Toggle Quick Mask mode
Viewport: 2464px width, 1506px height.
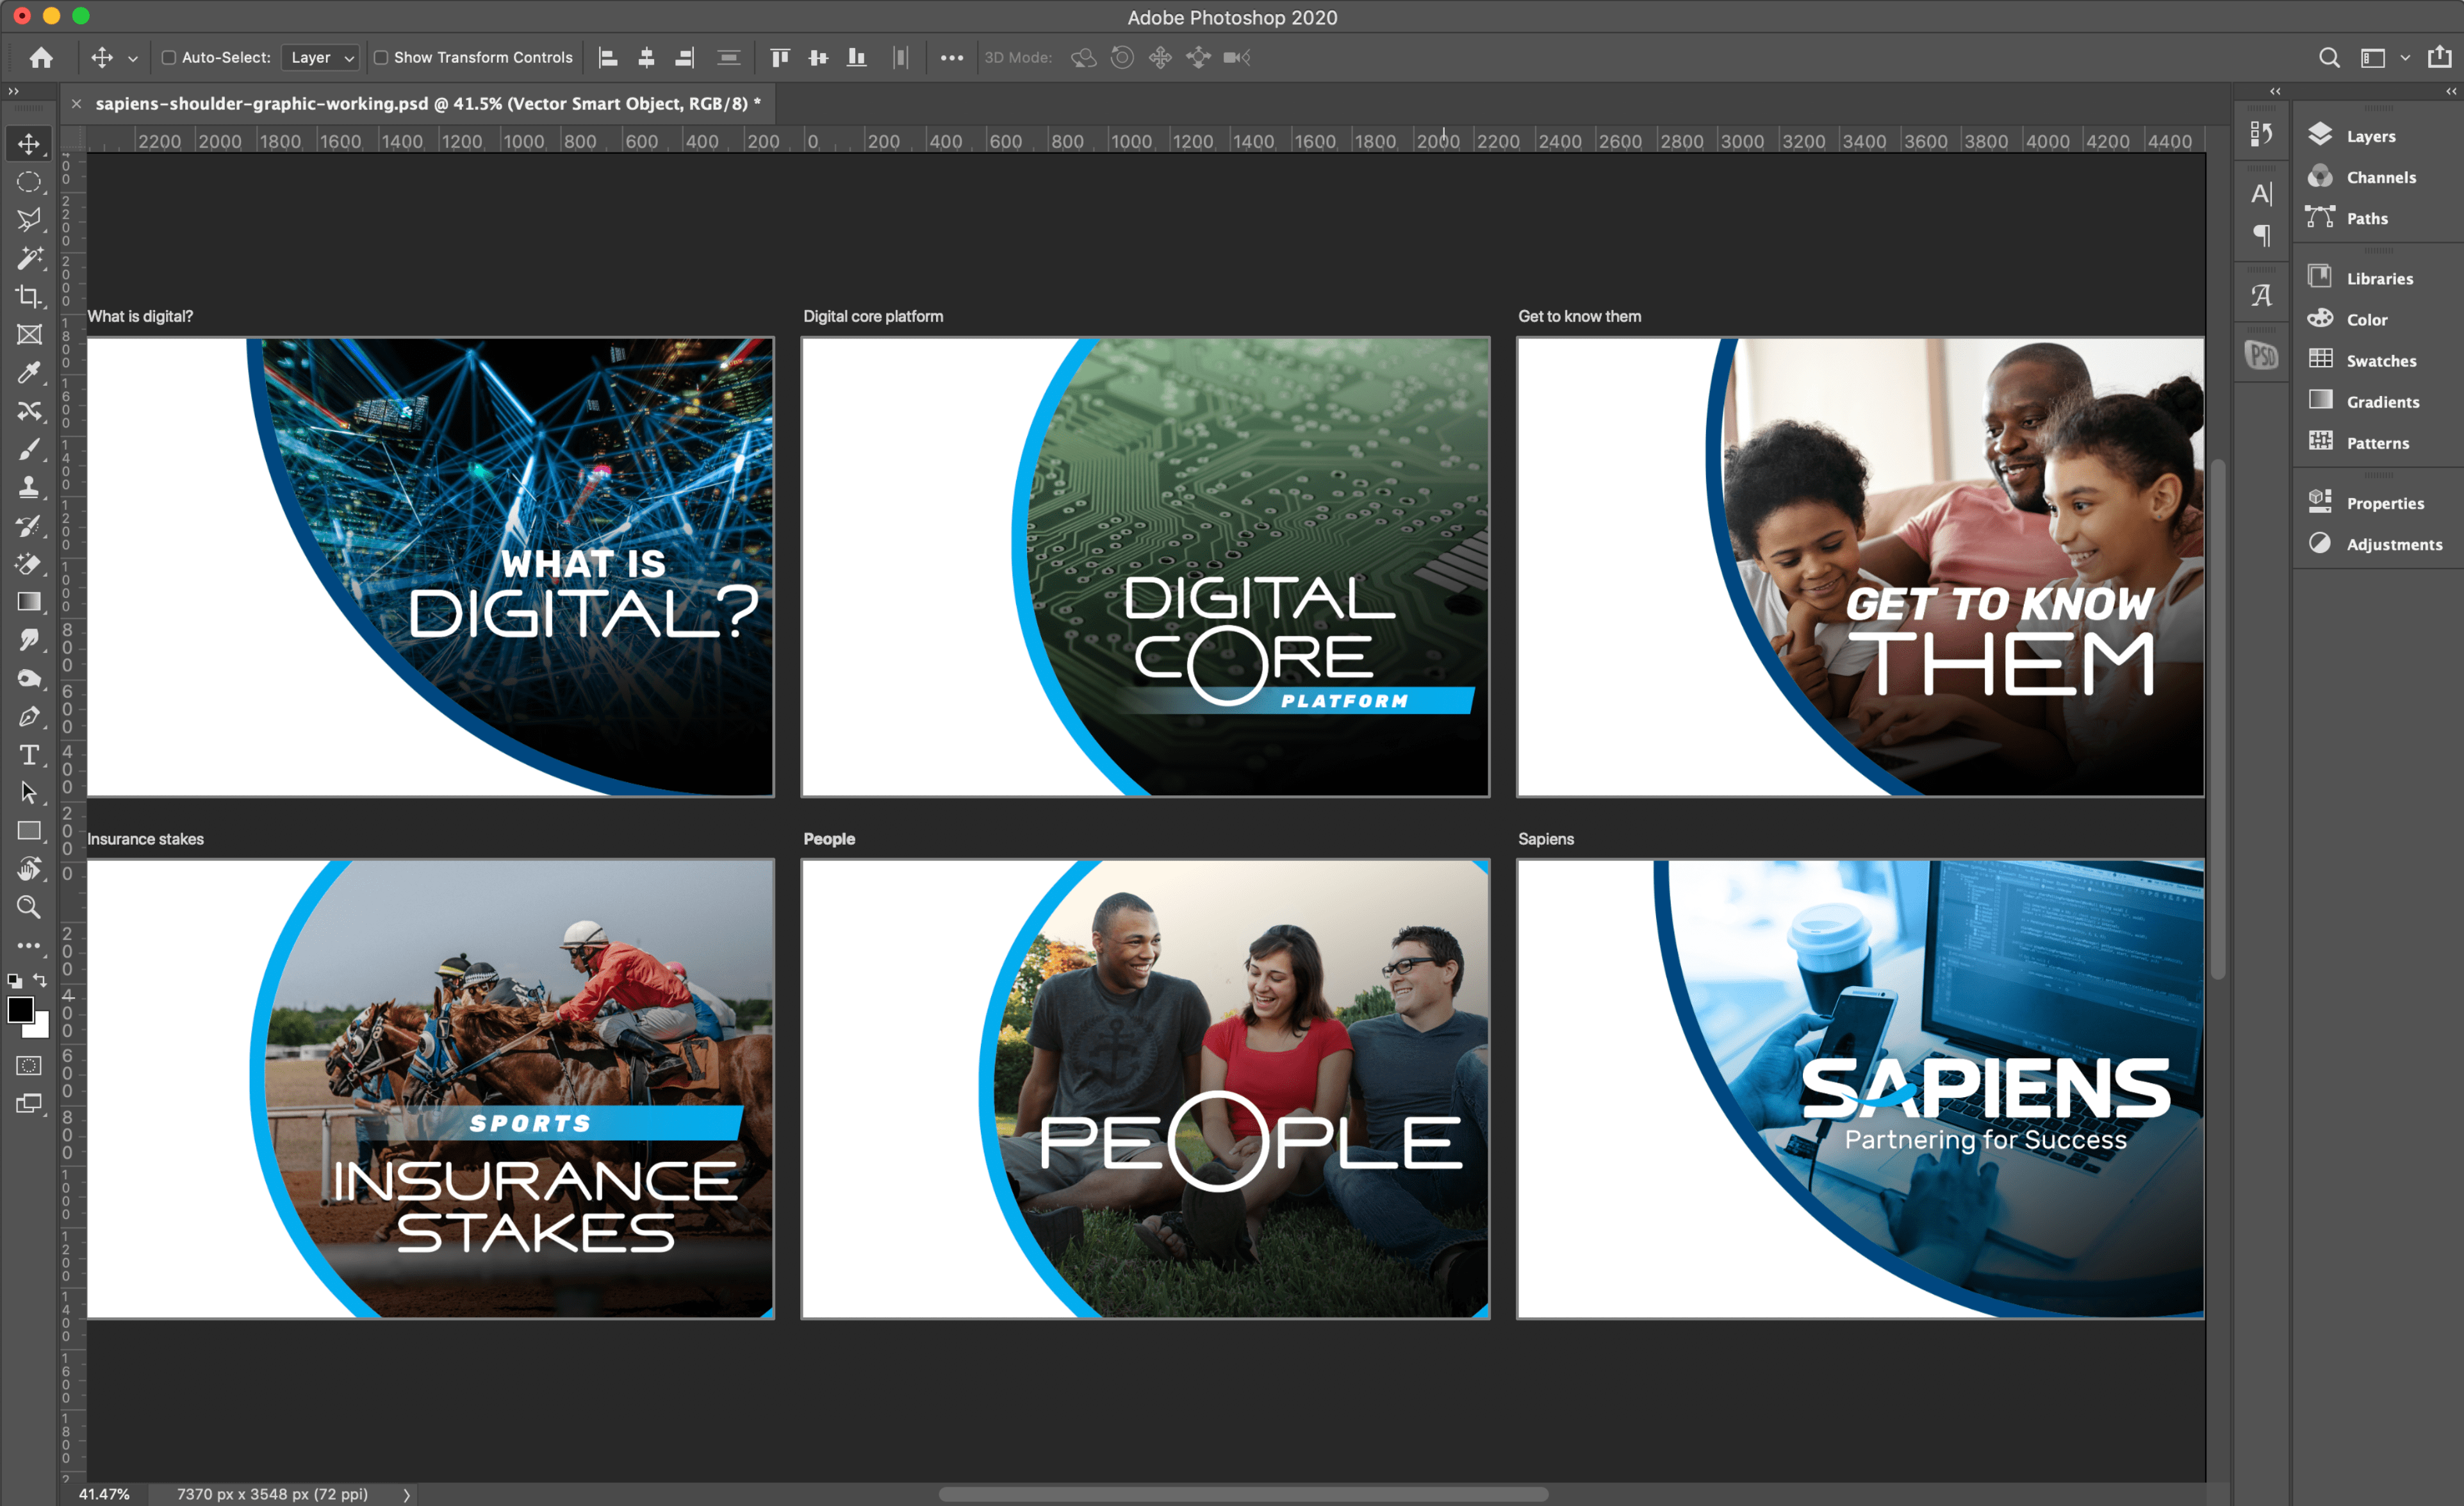29,1066
